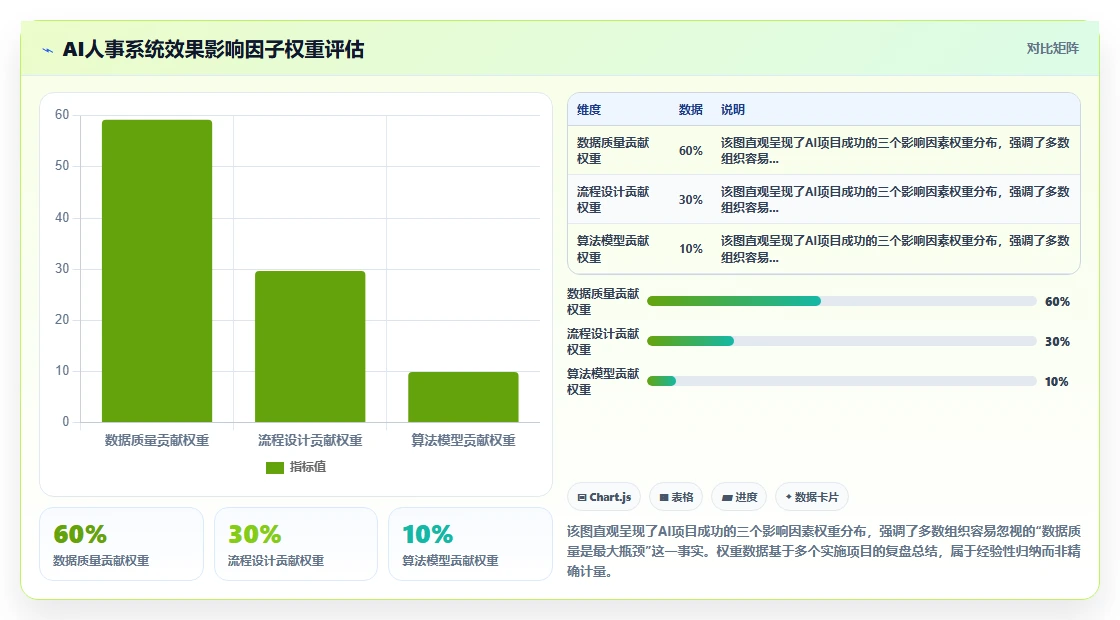The height and width of the screenshot is (620, 1120).
Task: Click the 60% progress bar for 数据质量贡献权重
Action: [841, 301]
